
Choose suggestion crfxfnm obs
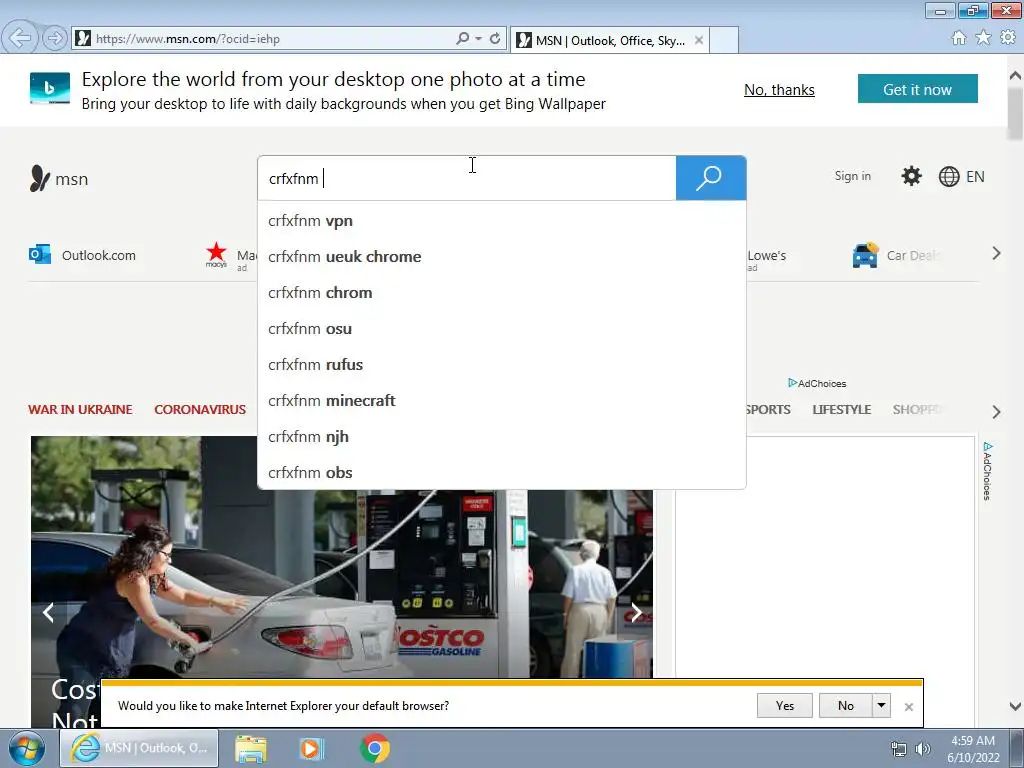click(x=502, y=472)
